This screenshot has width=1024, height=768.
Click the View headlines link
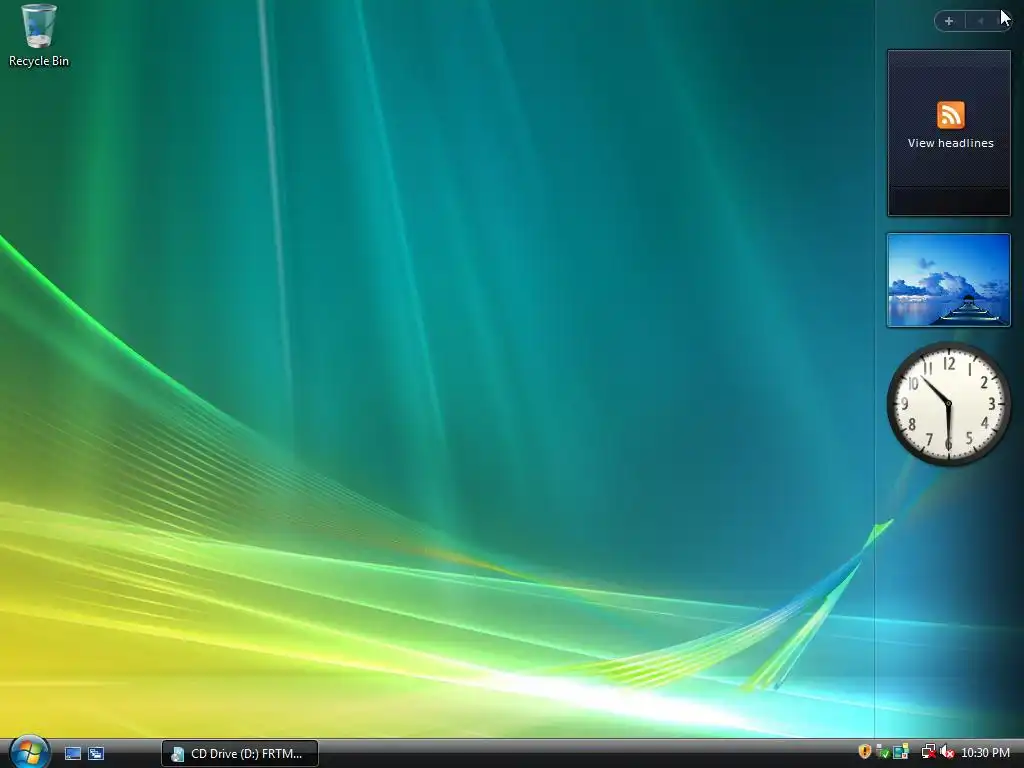click(x=950, y=143)
